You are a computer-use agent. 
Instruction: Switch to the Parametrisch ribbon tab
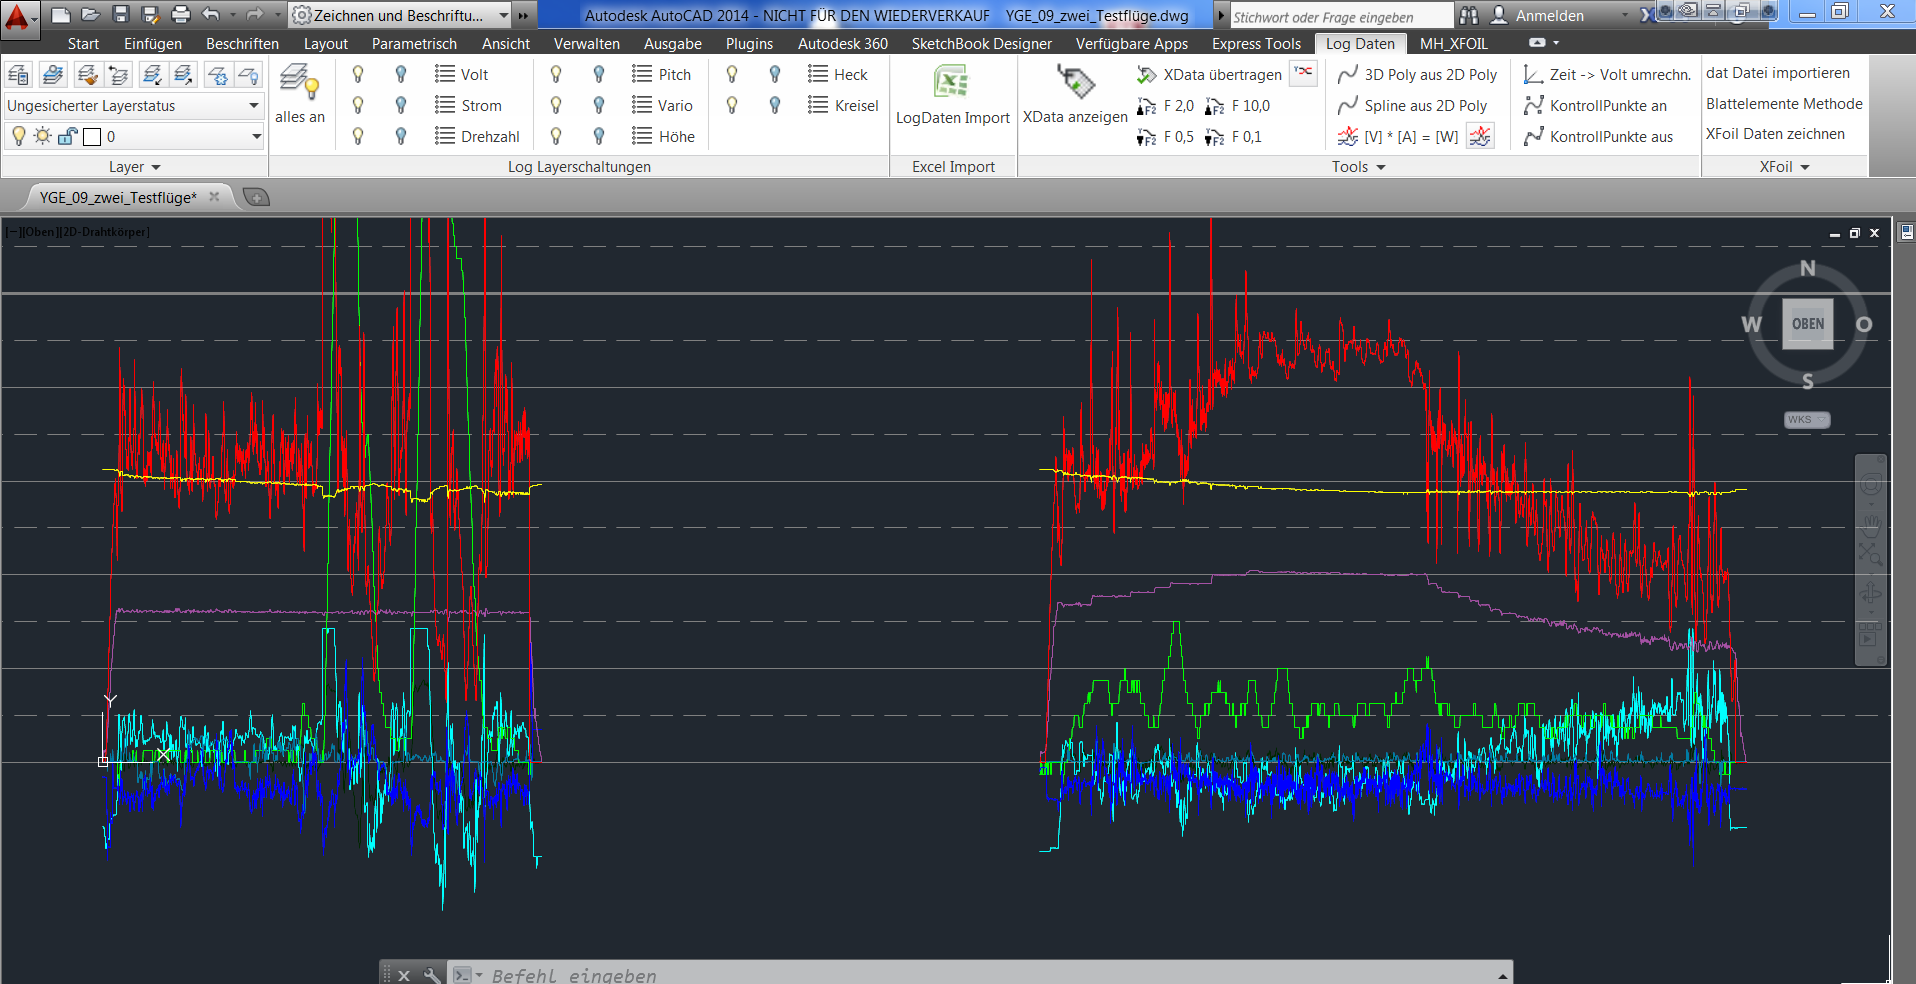click(414, 44)
